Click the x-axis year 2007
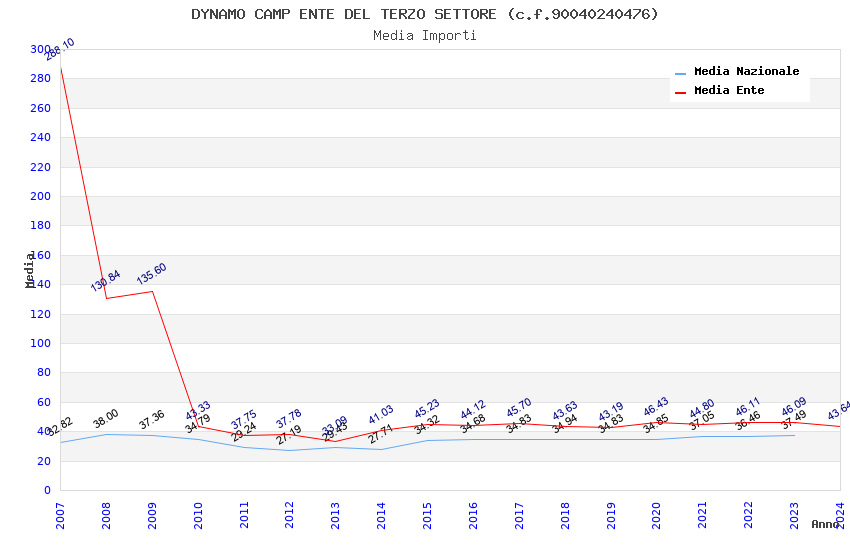850x550 pixels. [x=60, y=515]
